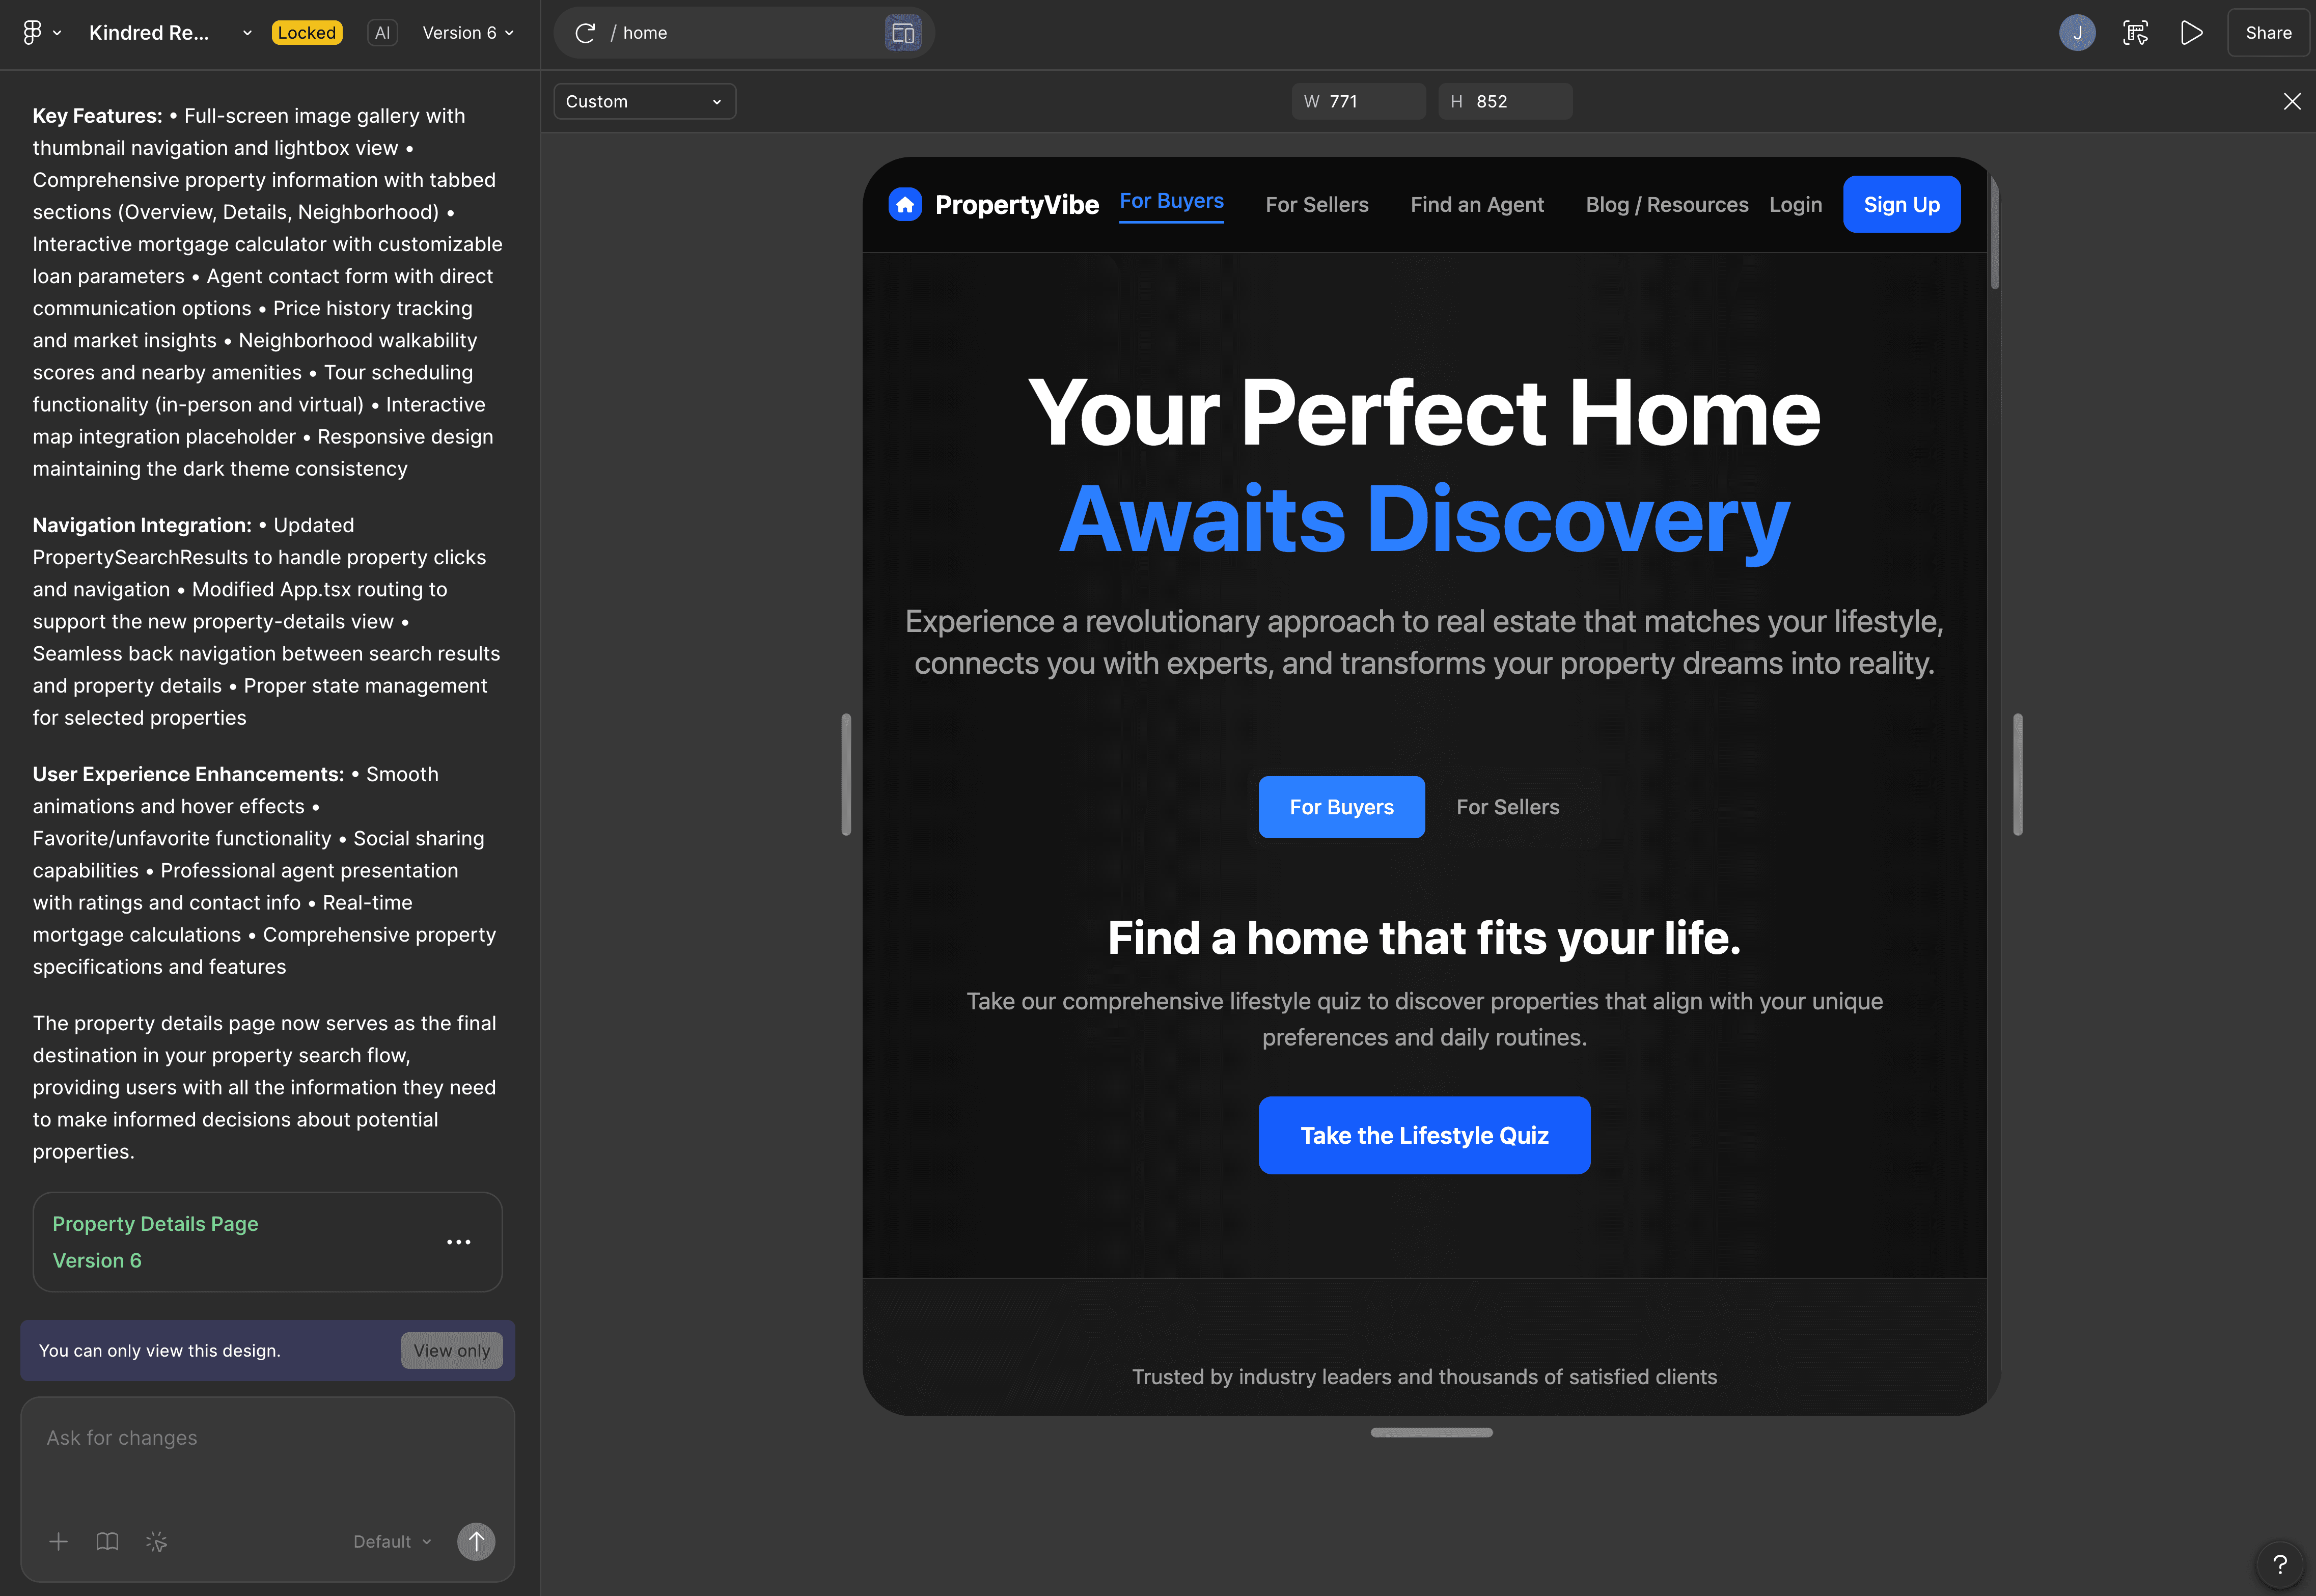2316x1596 pixels.
Task: Open Blog / Resources nav item
Action: (1666, 204)
